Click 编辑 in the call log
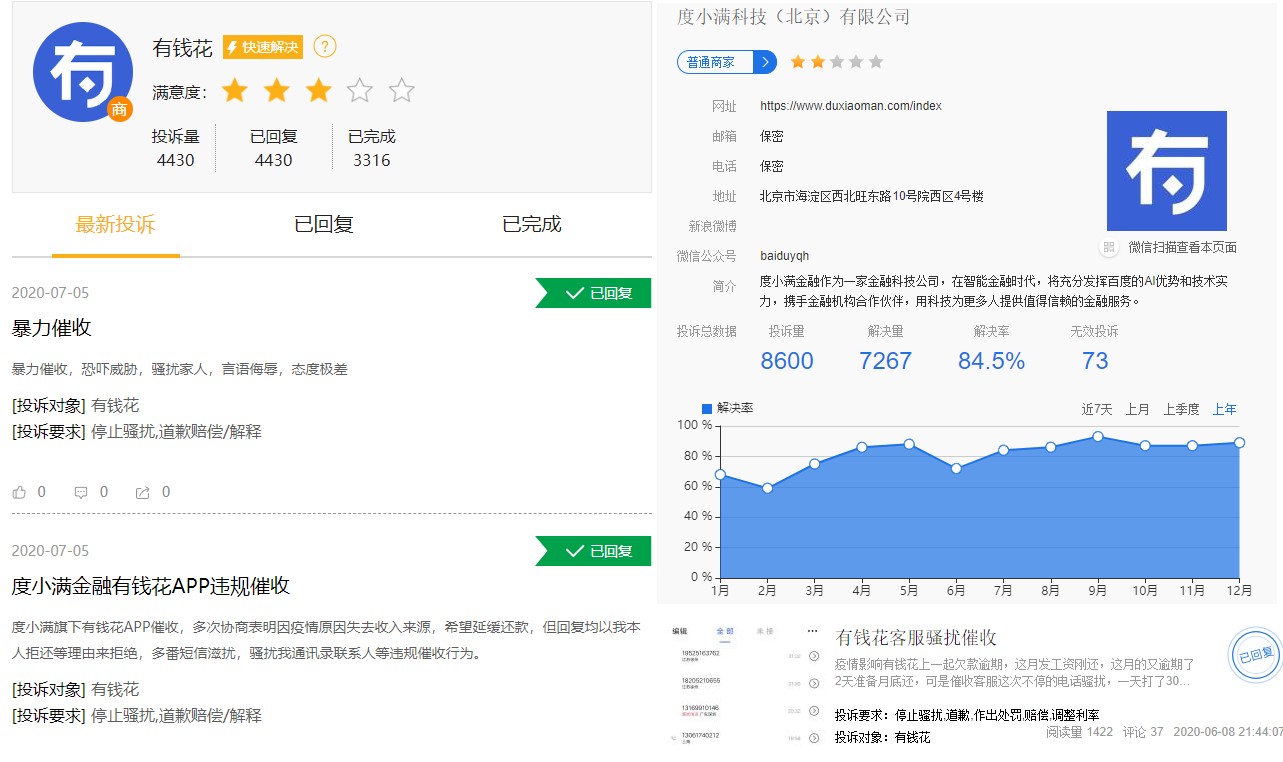Image resolution: width=1283 pixels, height=762 pixels. 680,632
